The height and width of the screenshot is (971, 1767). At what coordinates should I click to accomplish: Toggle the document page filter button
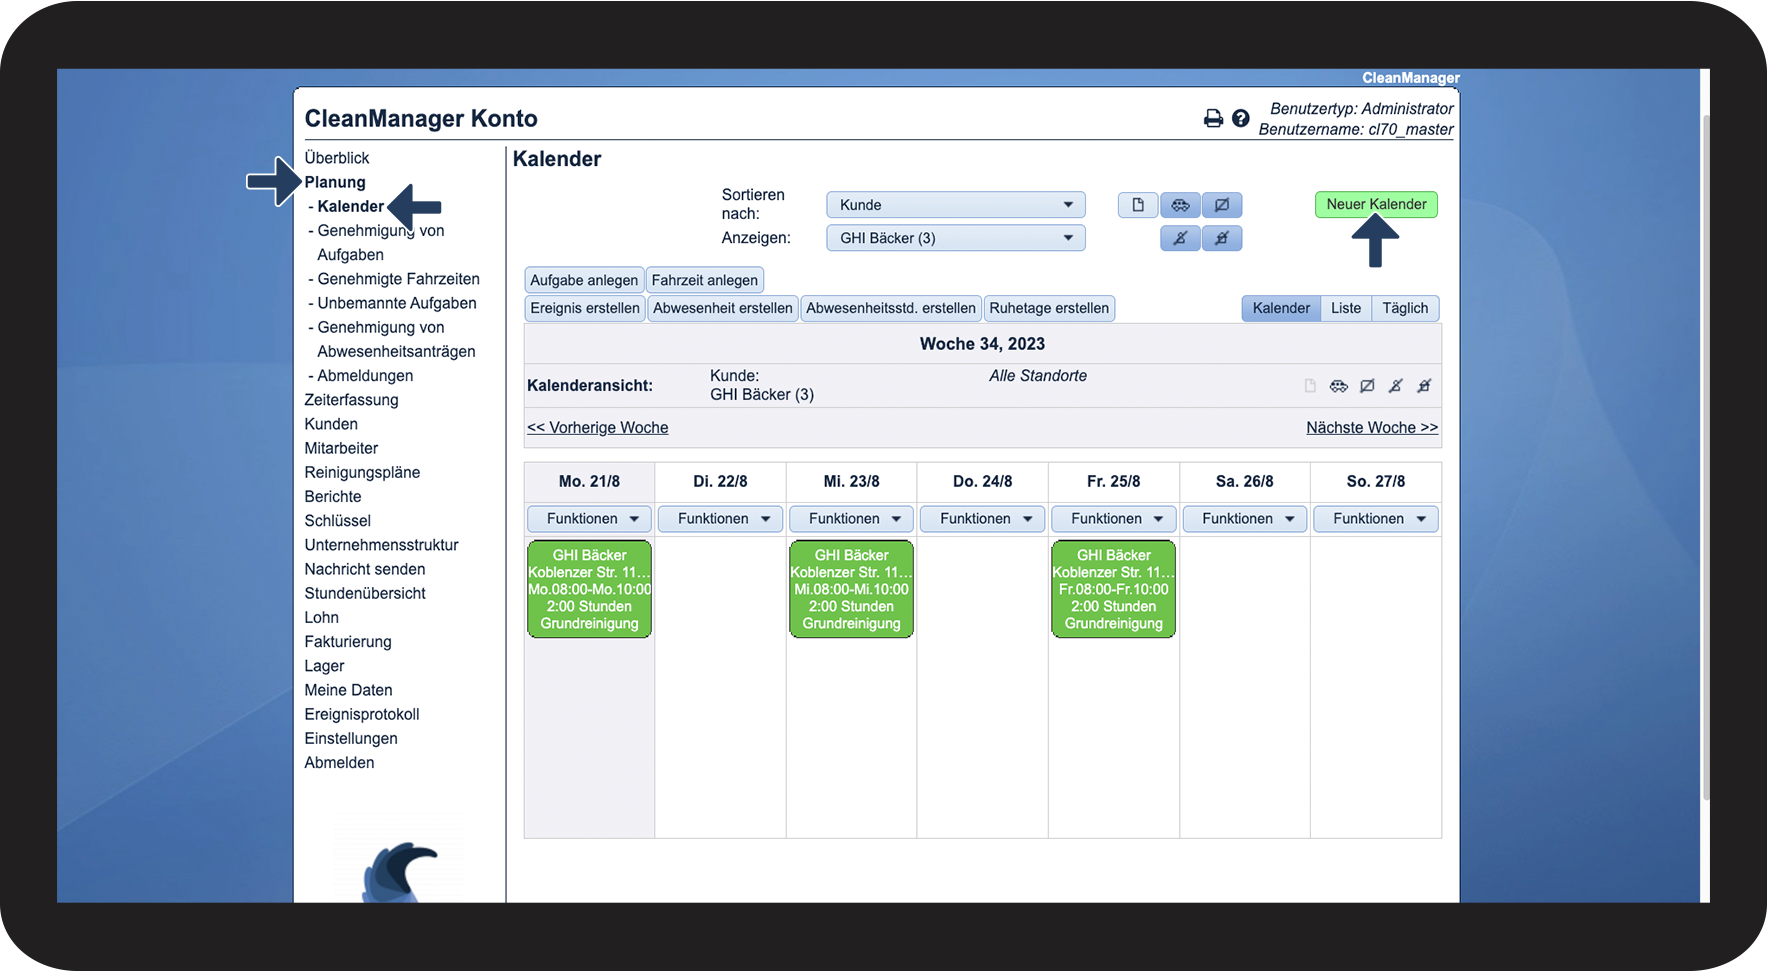[x=1138, y=205]
